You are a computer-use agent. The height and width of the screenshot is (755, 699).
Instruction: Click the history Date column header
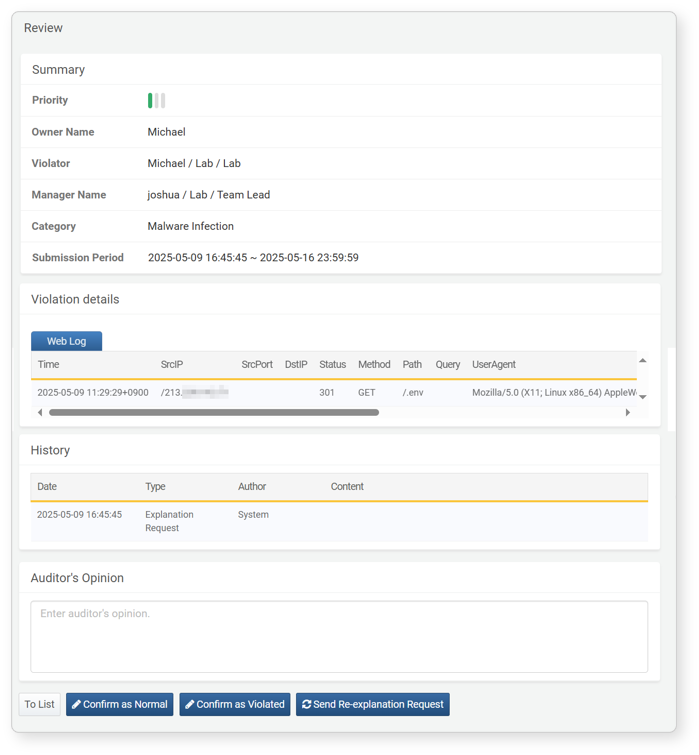pos(47,486)
